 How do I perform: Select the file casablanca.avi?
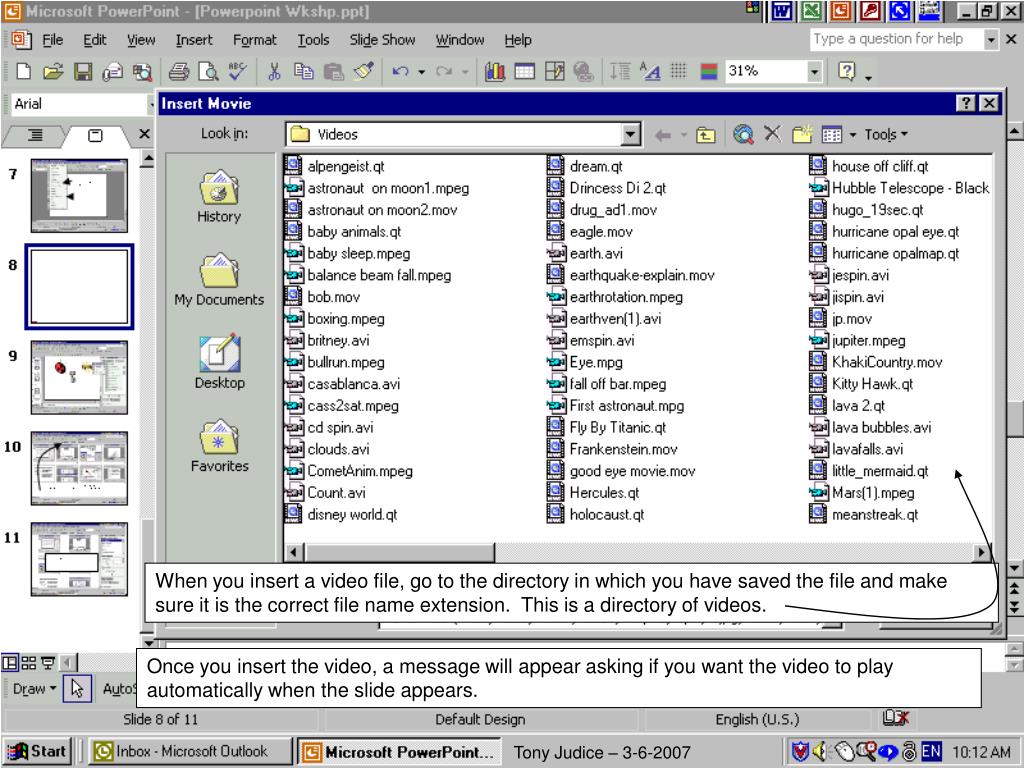click(342, 384)
